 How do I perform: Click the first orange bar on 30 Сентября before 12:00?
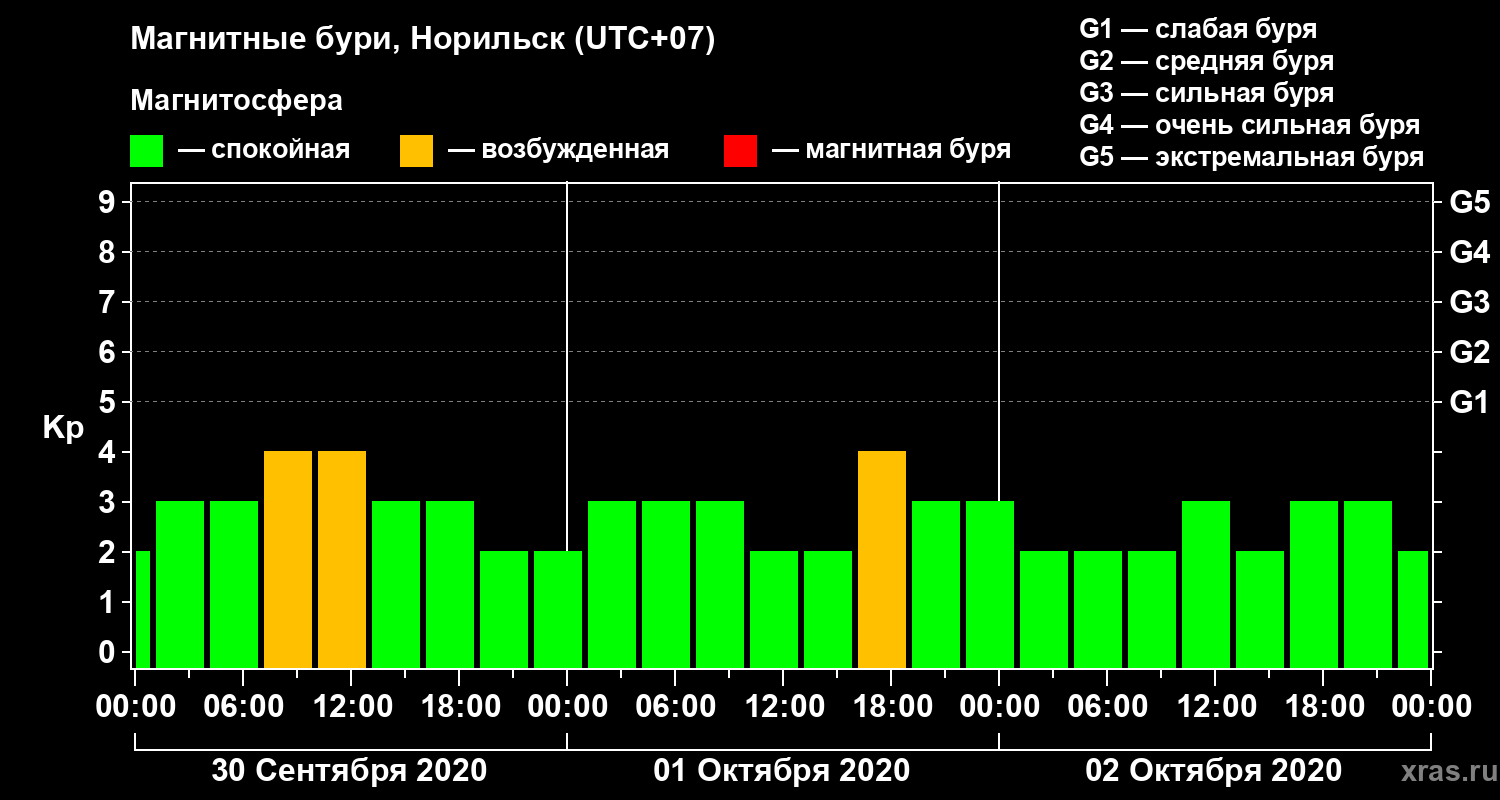(x=288, y=560)
